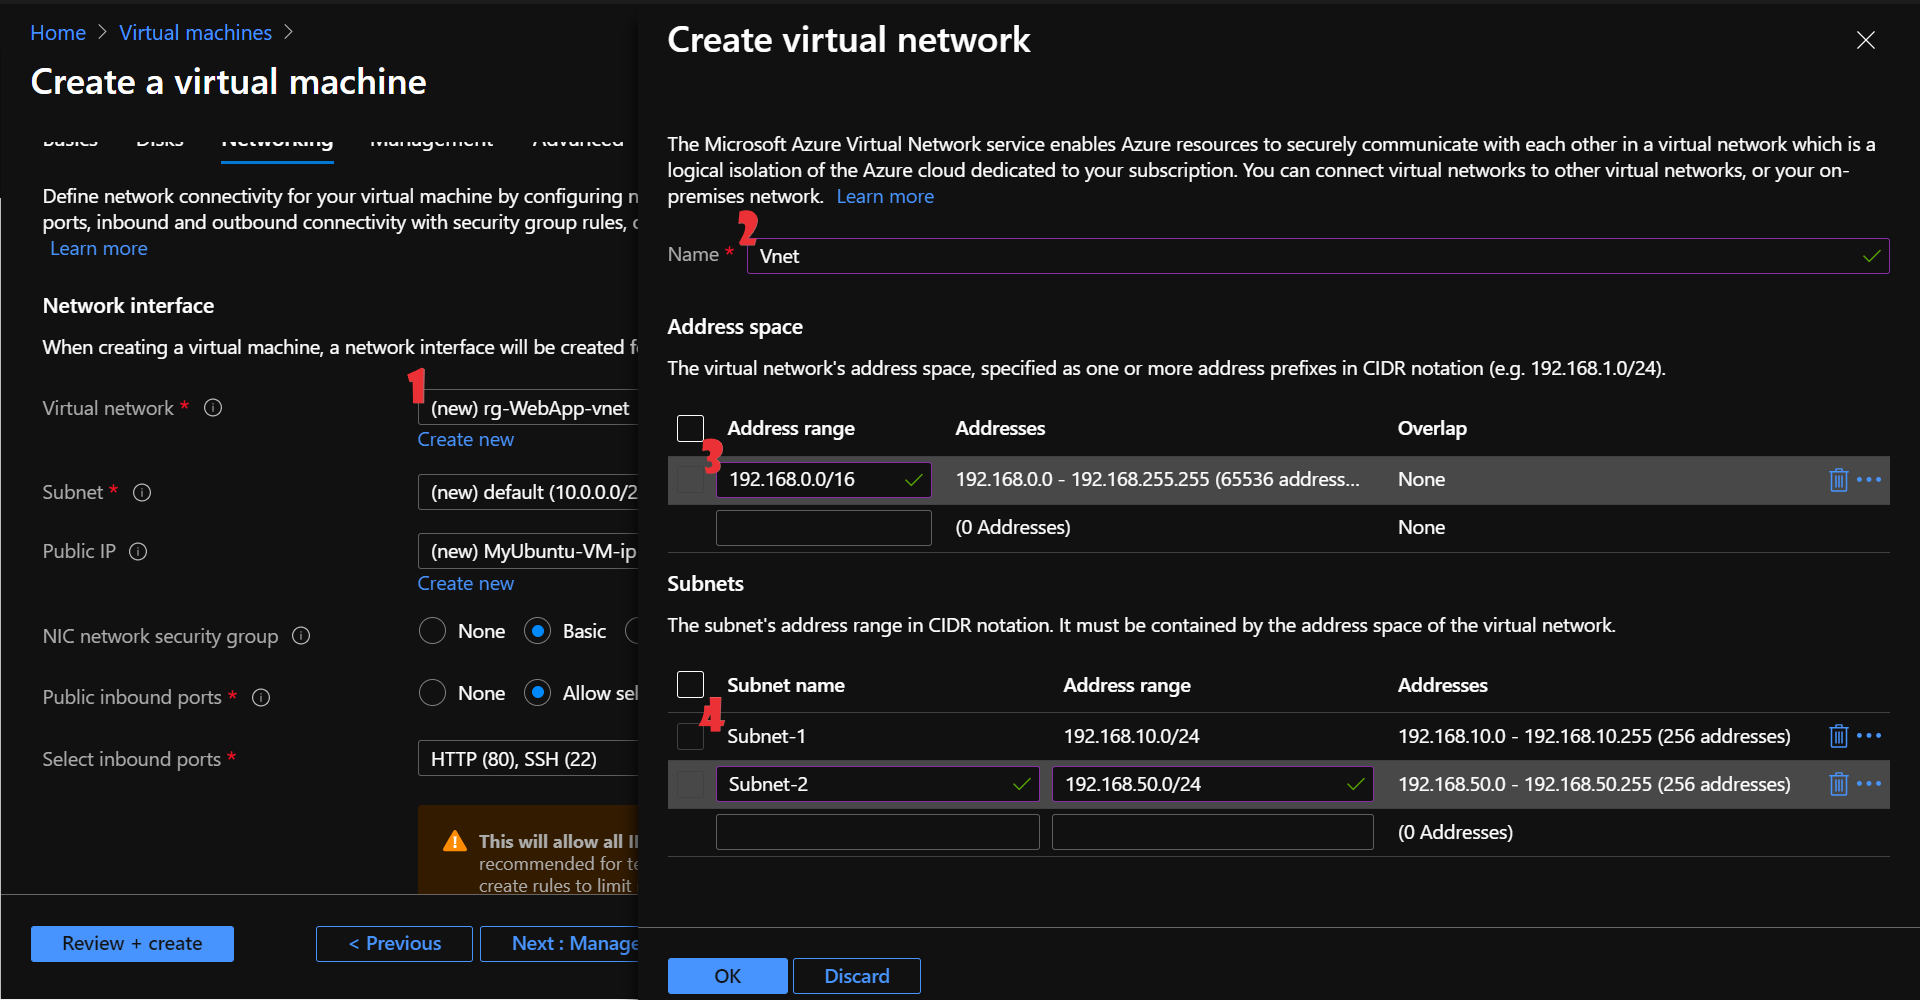The image size is (1920, 1000).
Task: Click info icon next to Virtual network
Action: coord(213,408)
